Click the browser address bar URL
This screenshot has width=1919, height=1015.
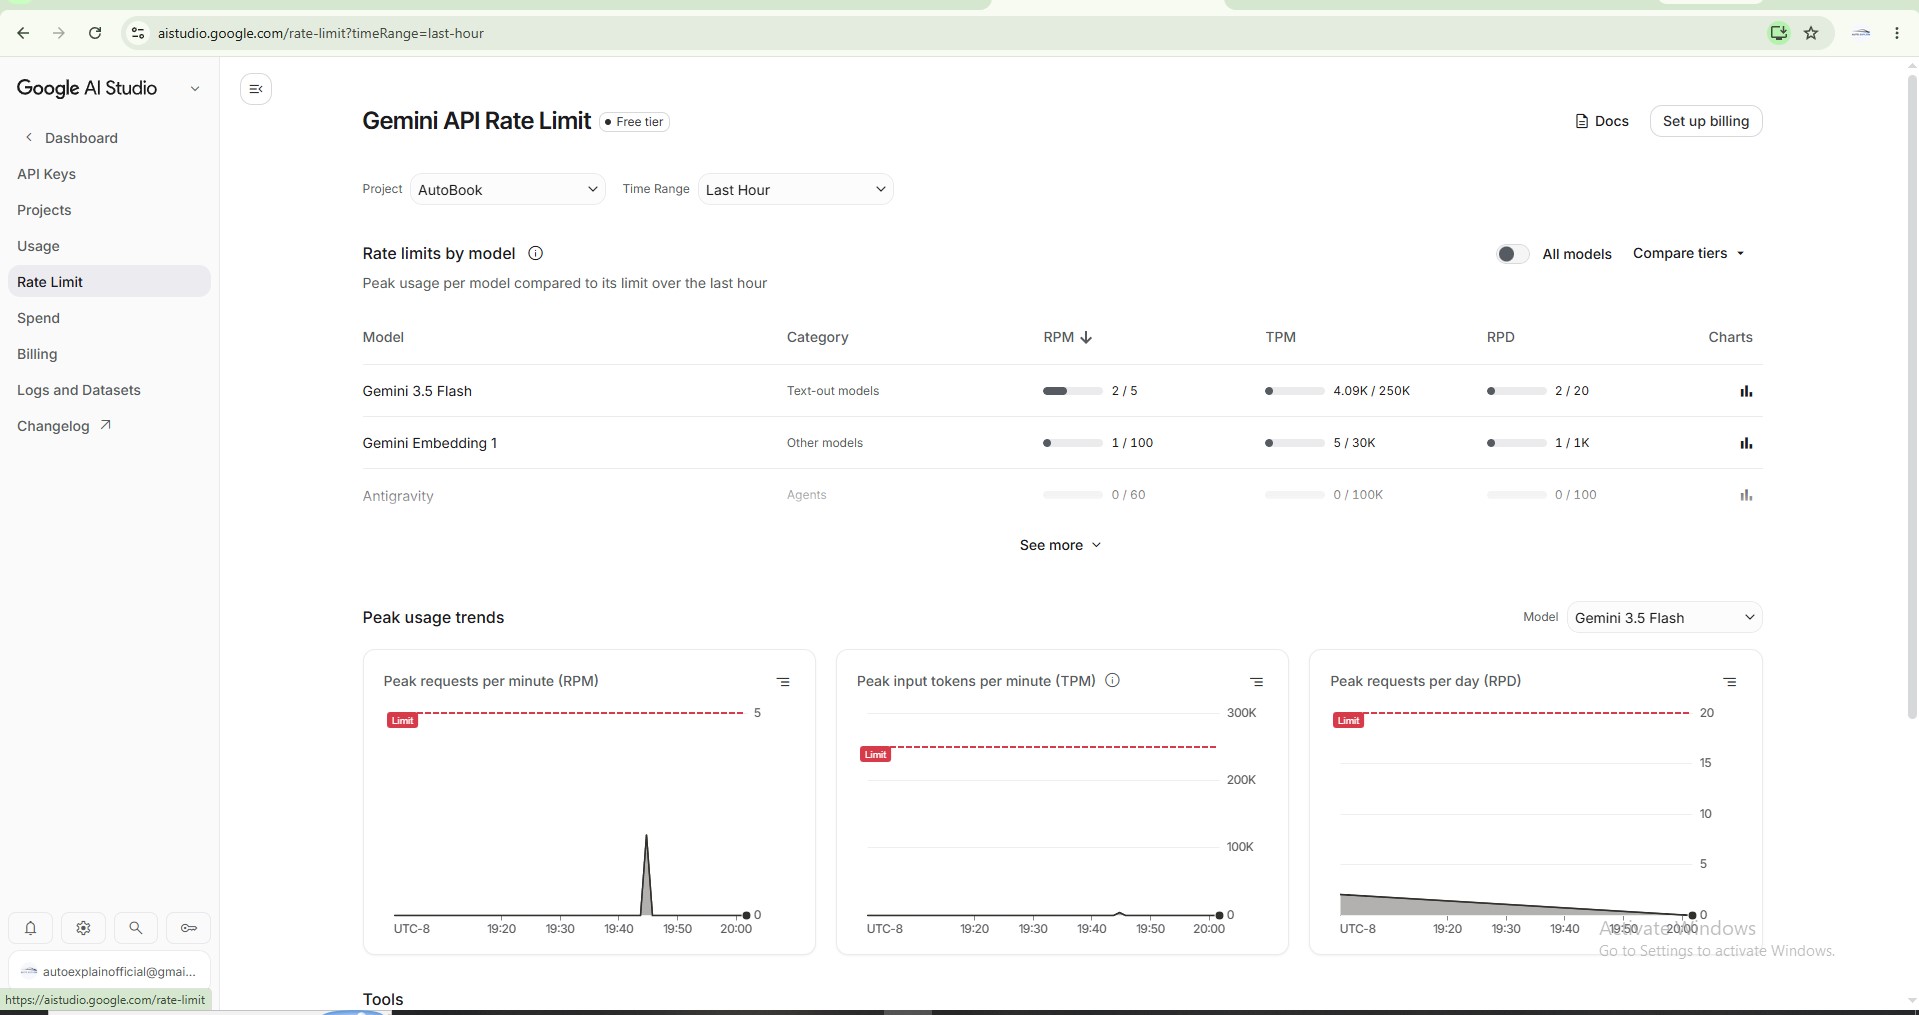(321, 33)
